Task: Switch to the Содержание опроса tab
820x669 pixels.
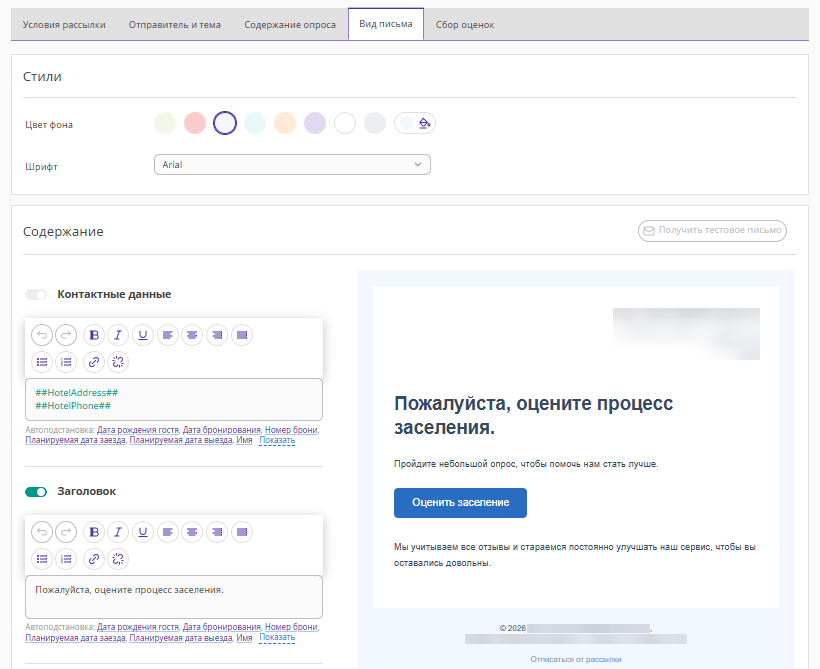Action: [290, 25]
